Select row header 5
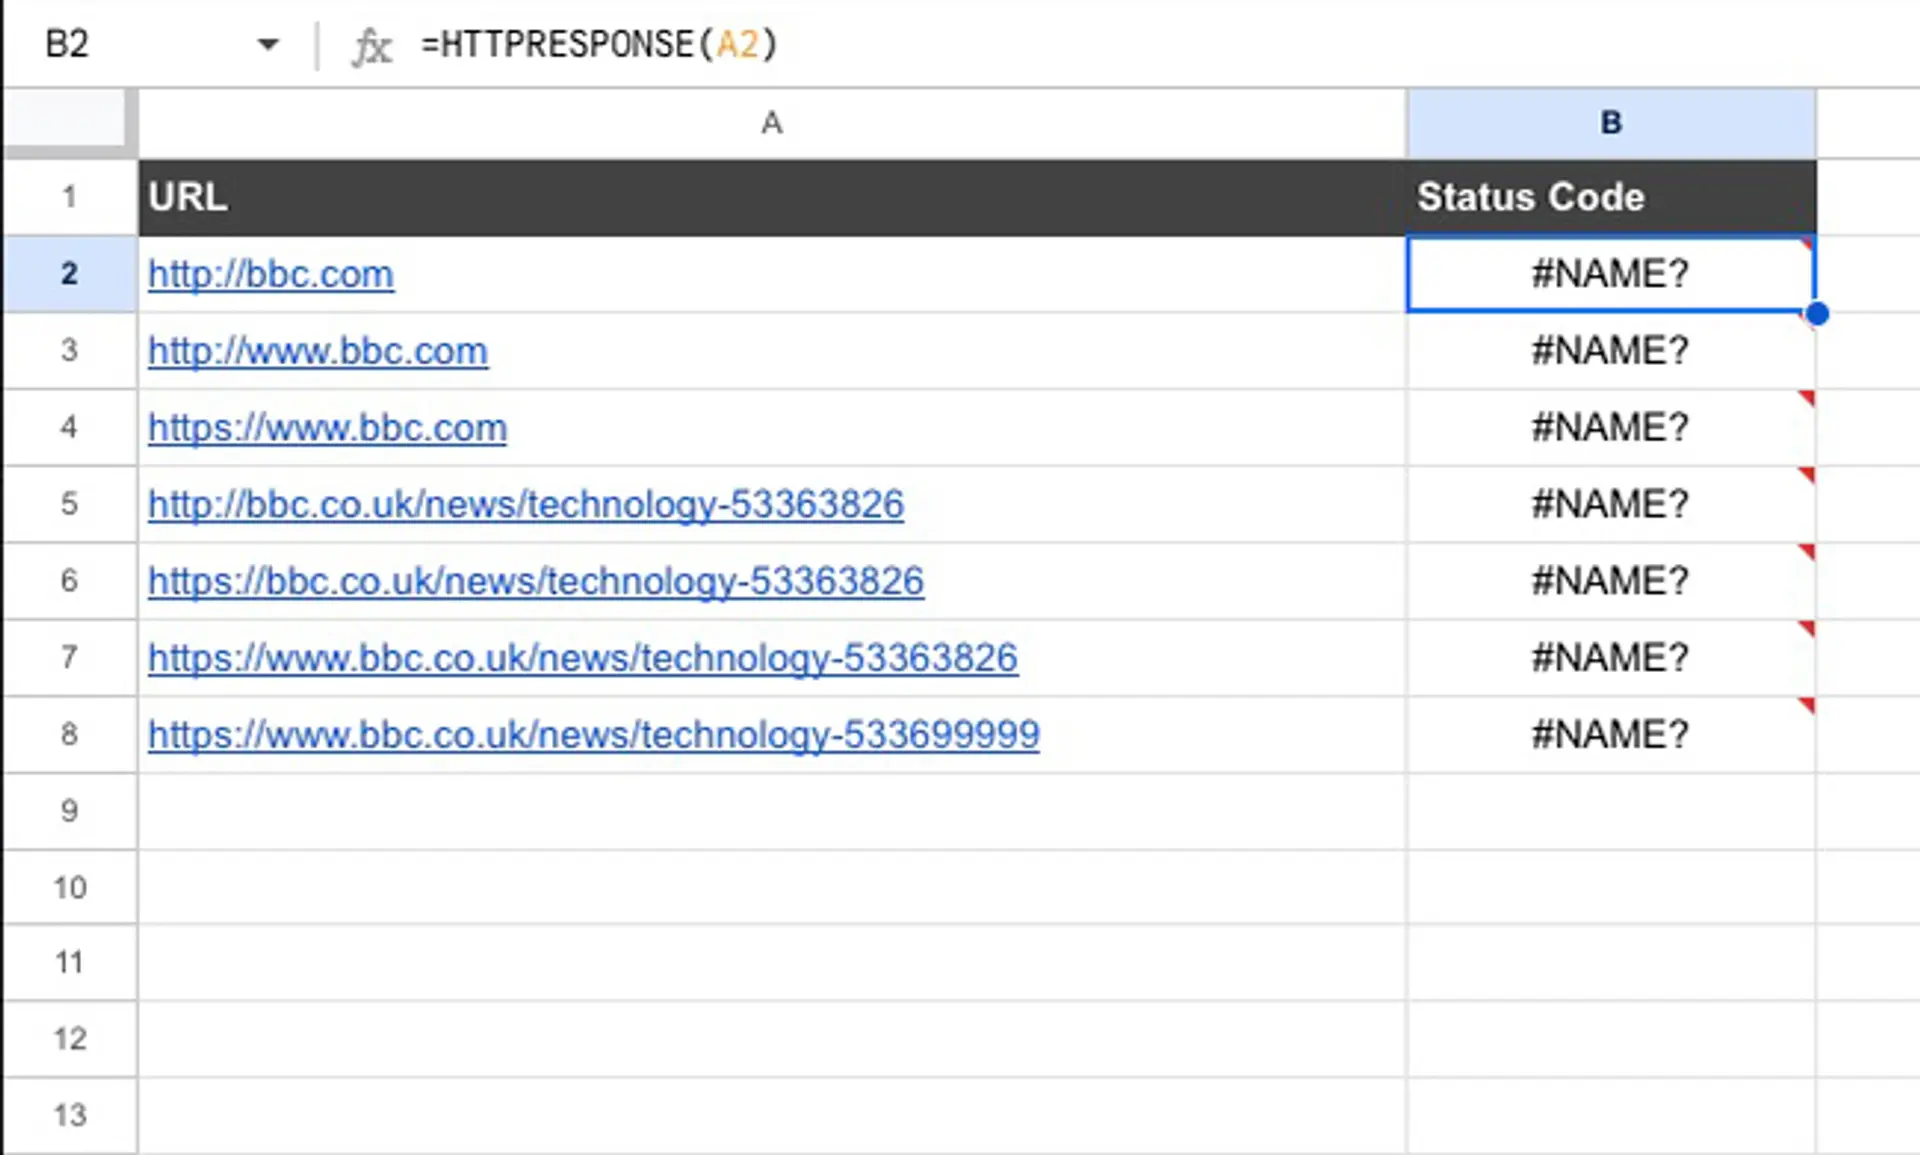The height and width of the screenshot is (1155, 1920). 69,505
